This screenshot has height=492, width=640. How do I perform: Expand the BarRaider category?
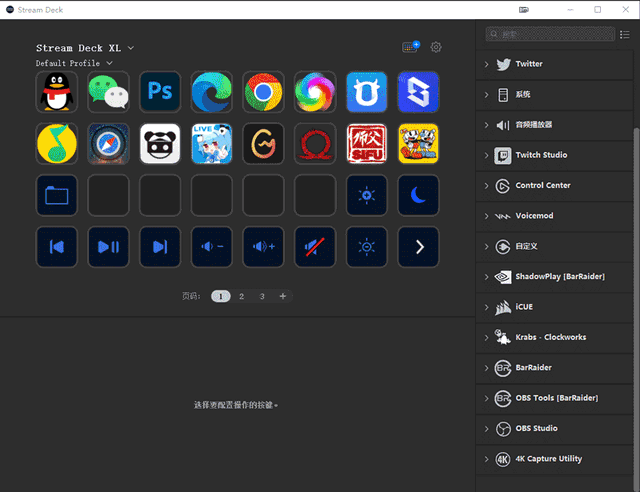(554, 368)
